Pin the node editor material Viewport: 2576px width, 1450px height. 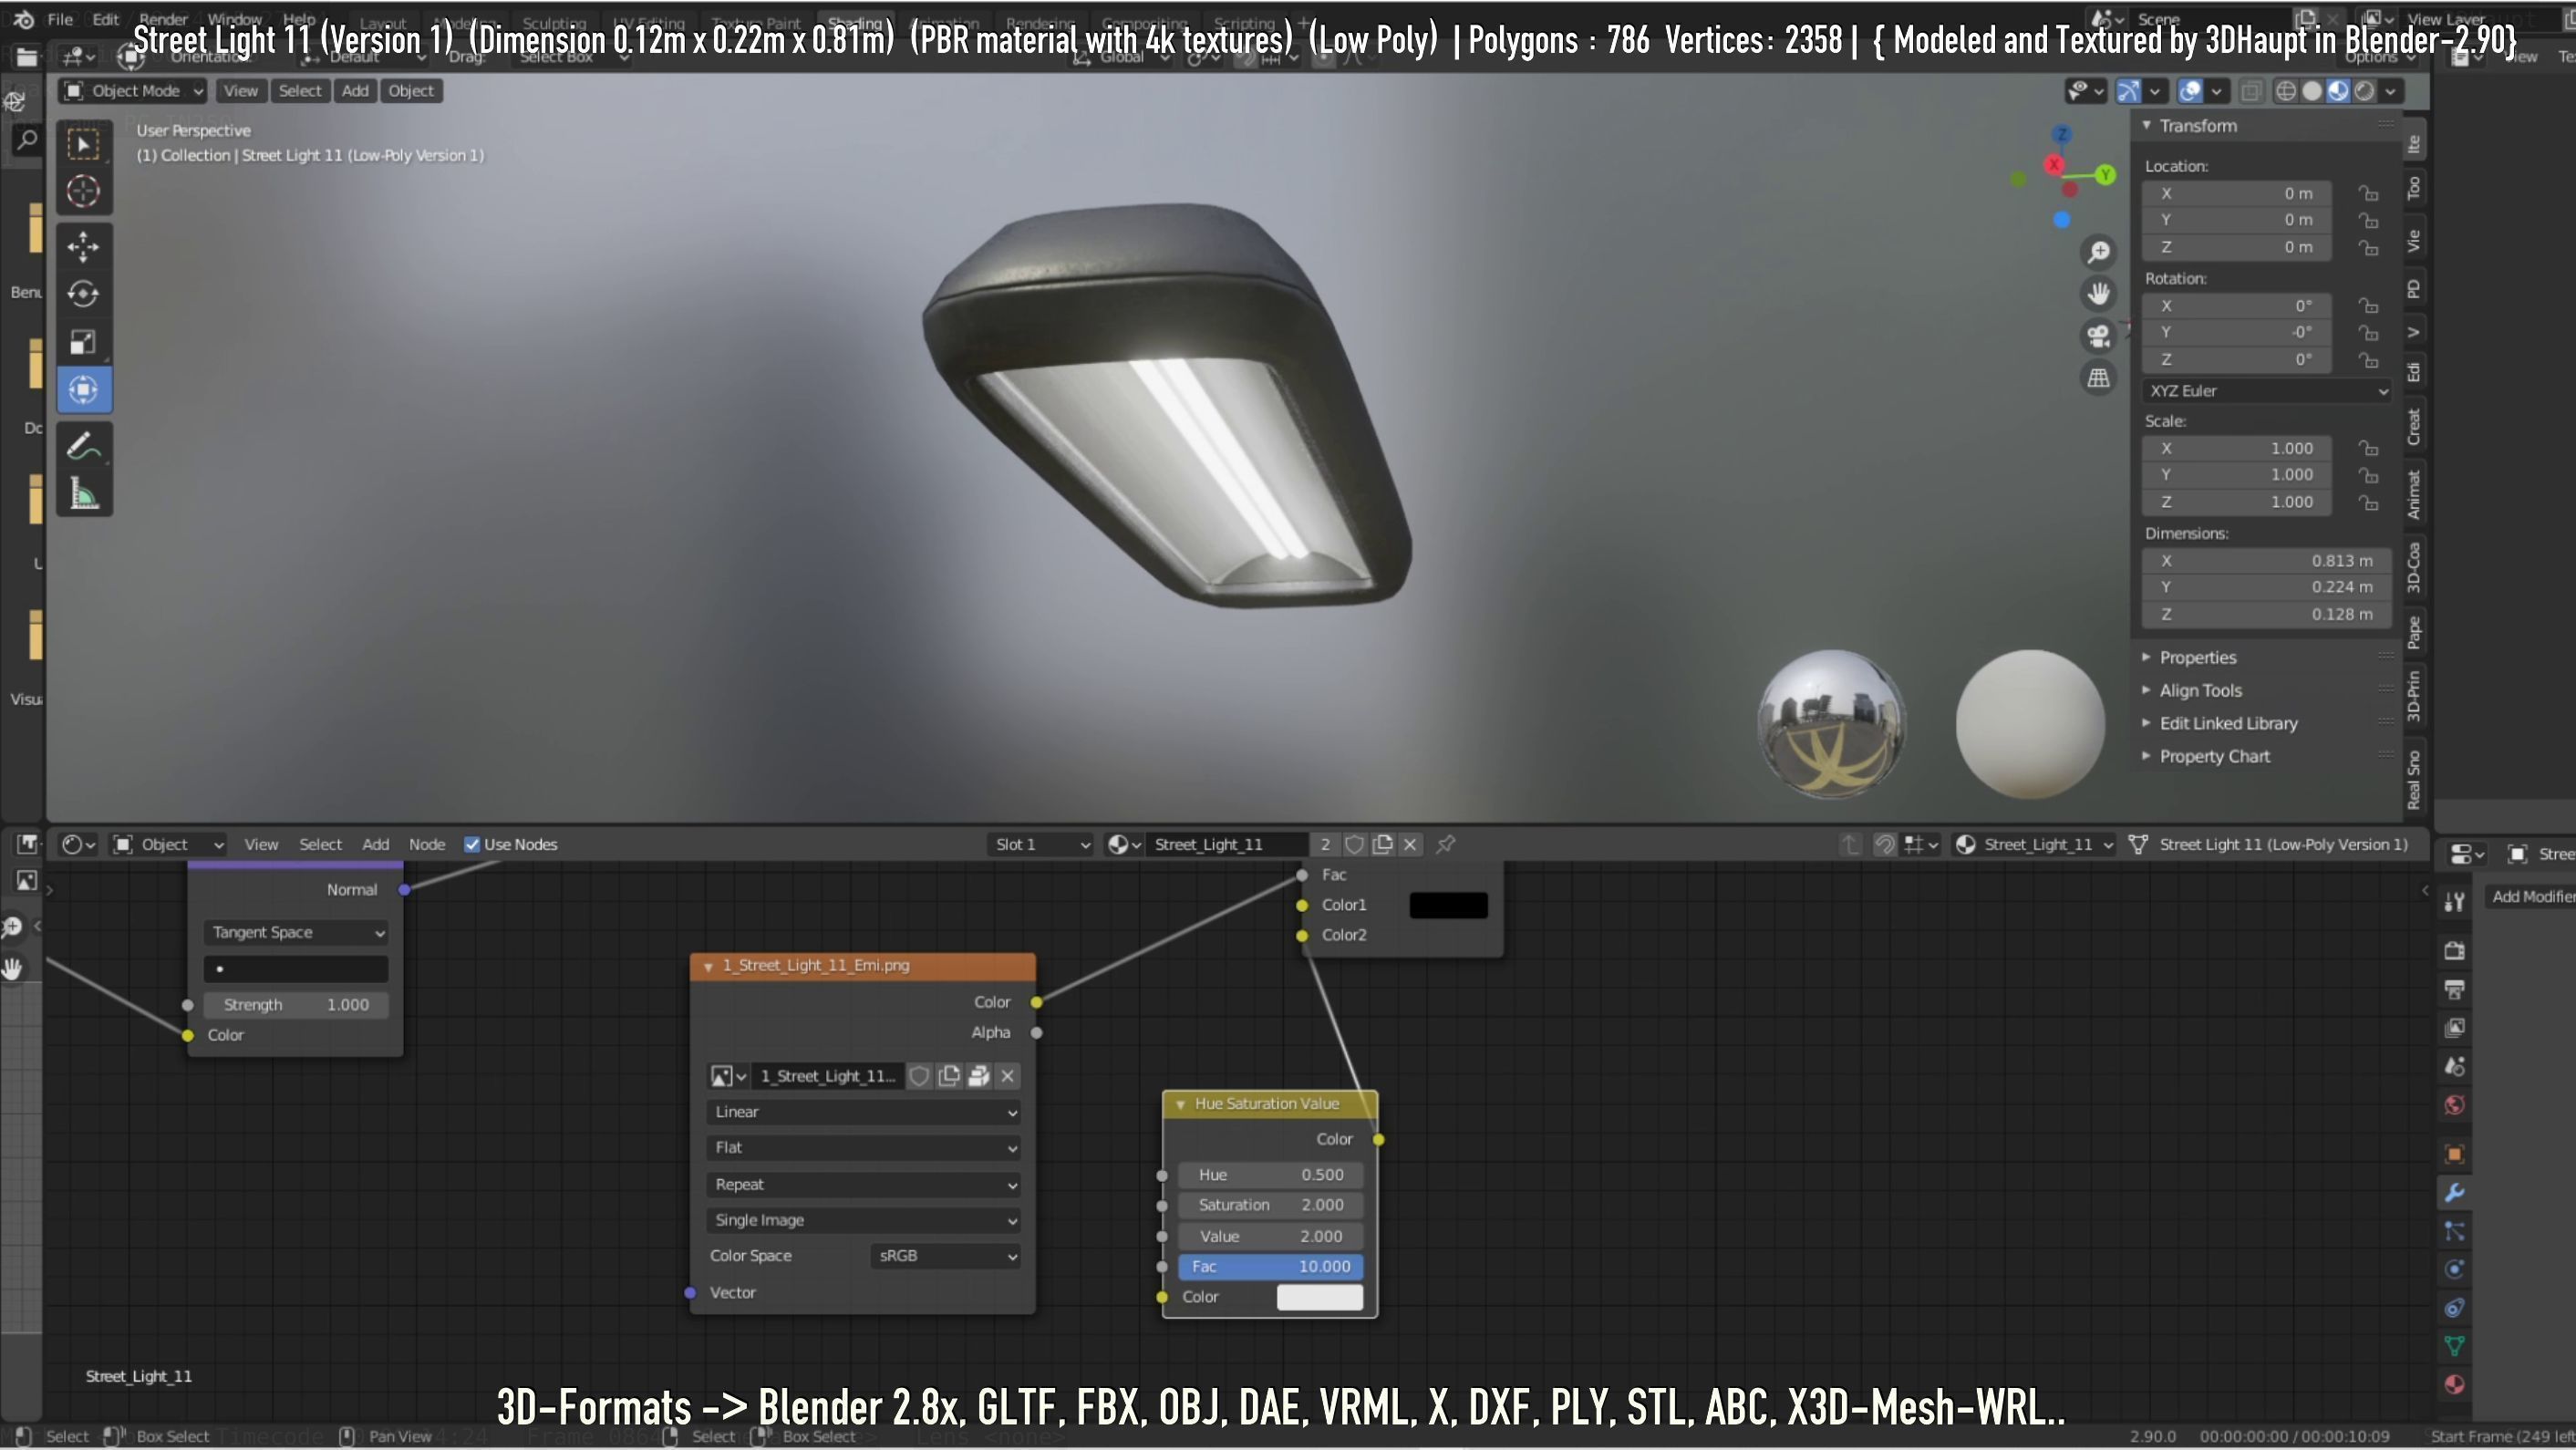1445,844
